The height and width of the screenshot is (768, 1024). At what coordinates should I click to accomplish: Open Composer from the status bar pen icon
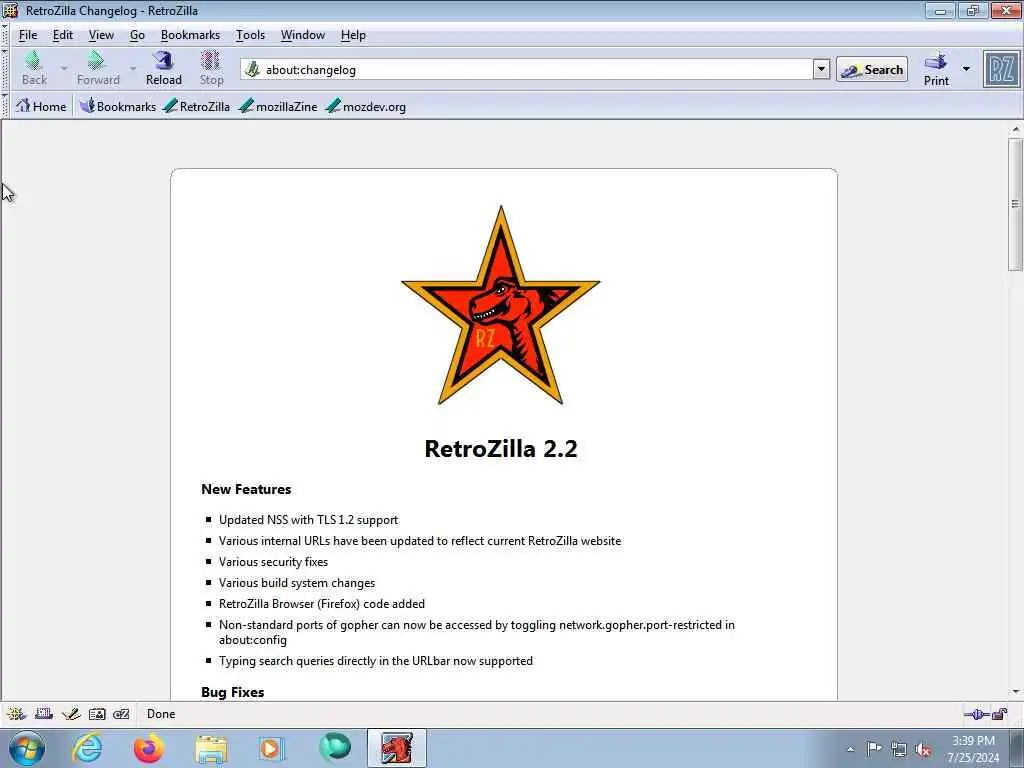tap(71, 714)
